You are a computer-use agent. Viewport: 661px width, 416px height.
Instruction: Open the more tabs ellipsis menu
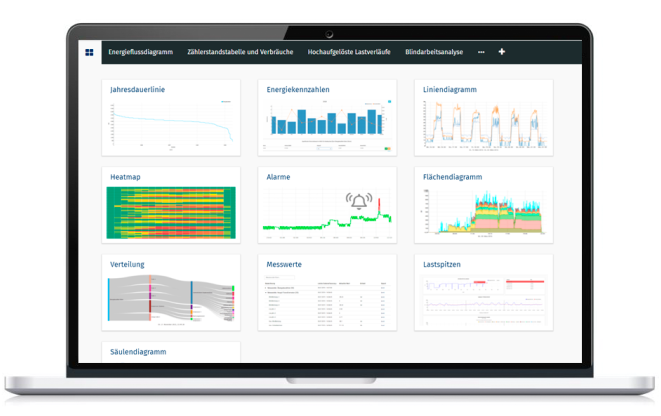pos(481,52)
